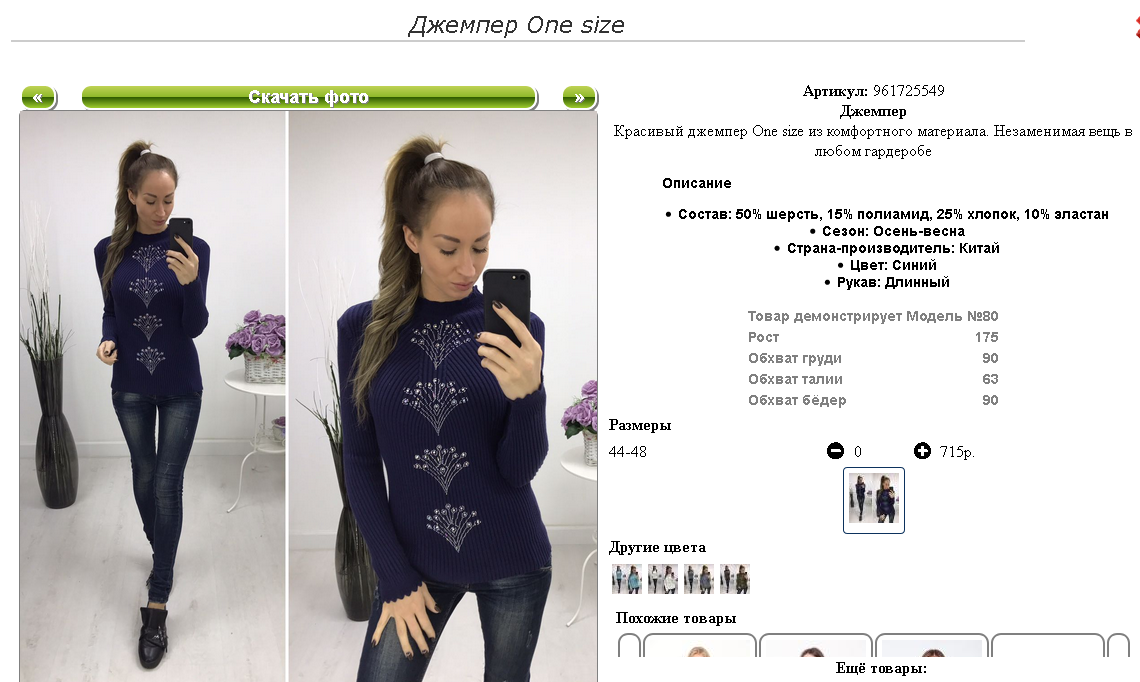Open the navy sweater preview thumbnail
Viewport: 1140px width, 682px height.
(x=874, y=500)
